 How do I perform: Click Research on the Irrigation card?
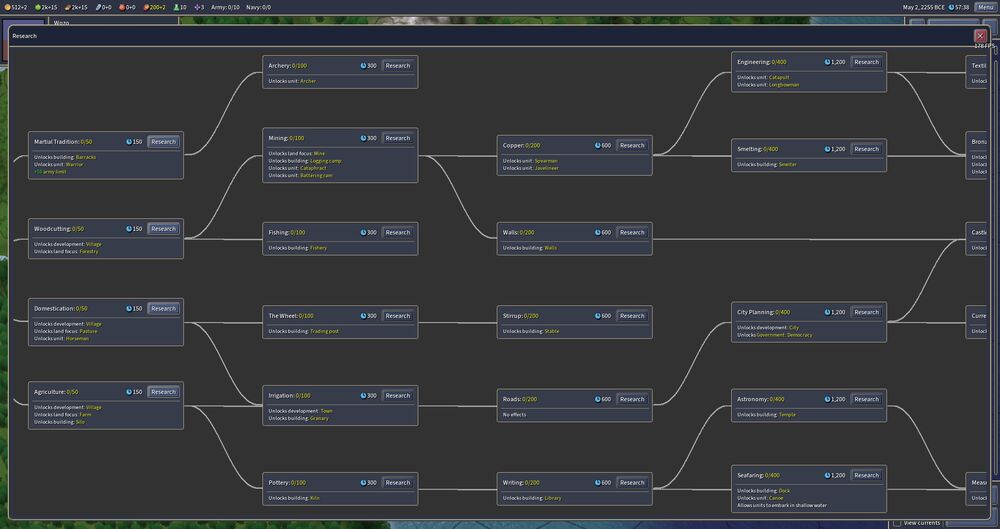pyautogui.click(x=397, y=396)
